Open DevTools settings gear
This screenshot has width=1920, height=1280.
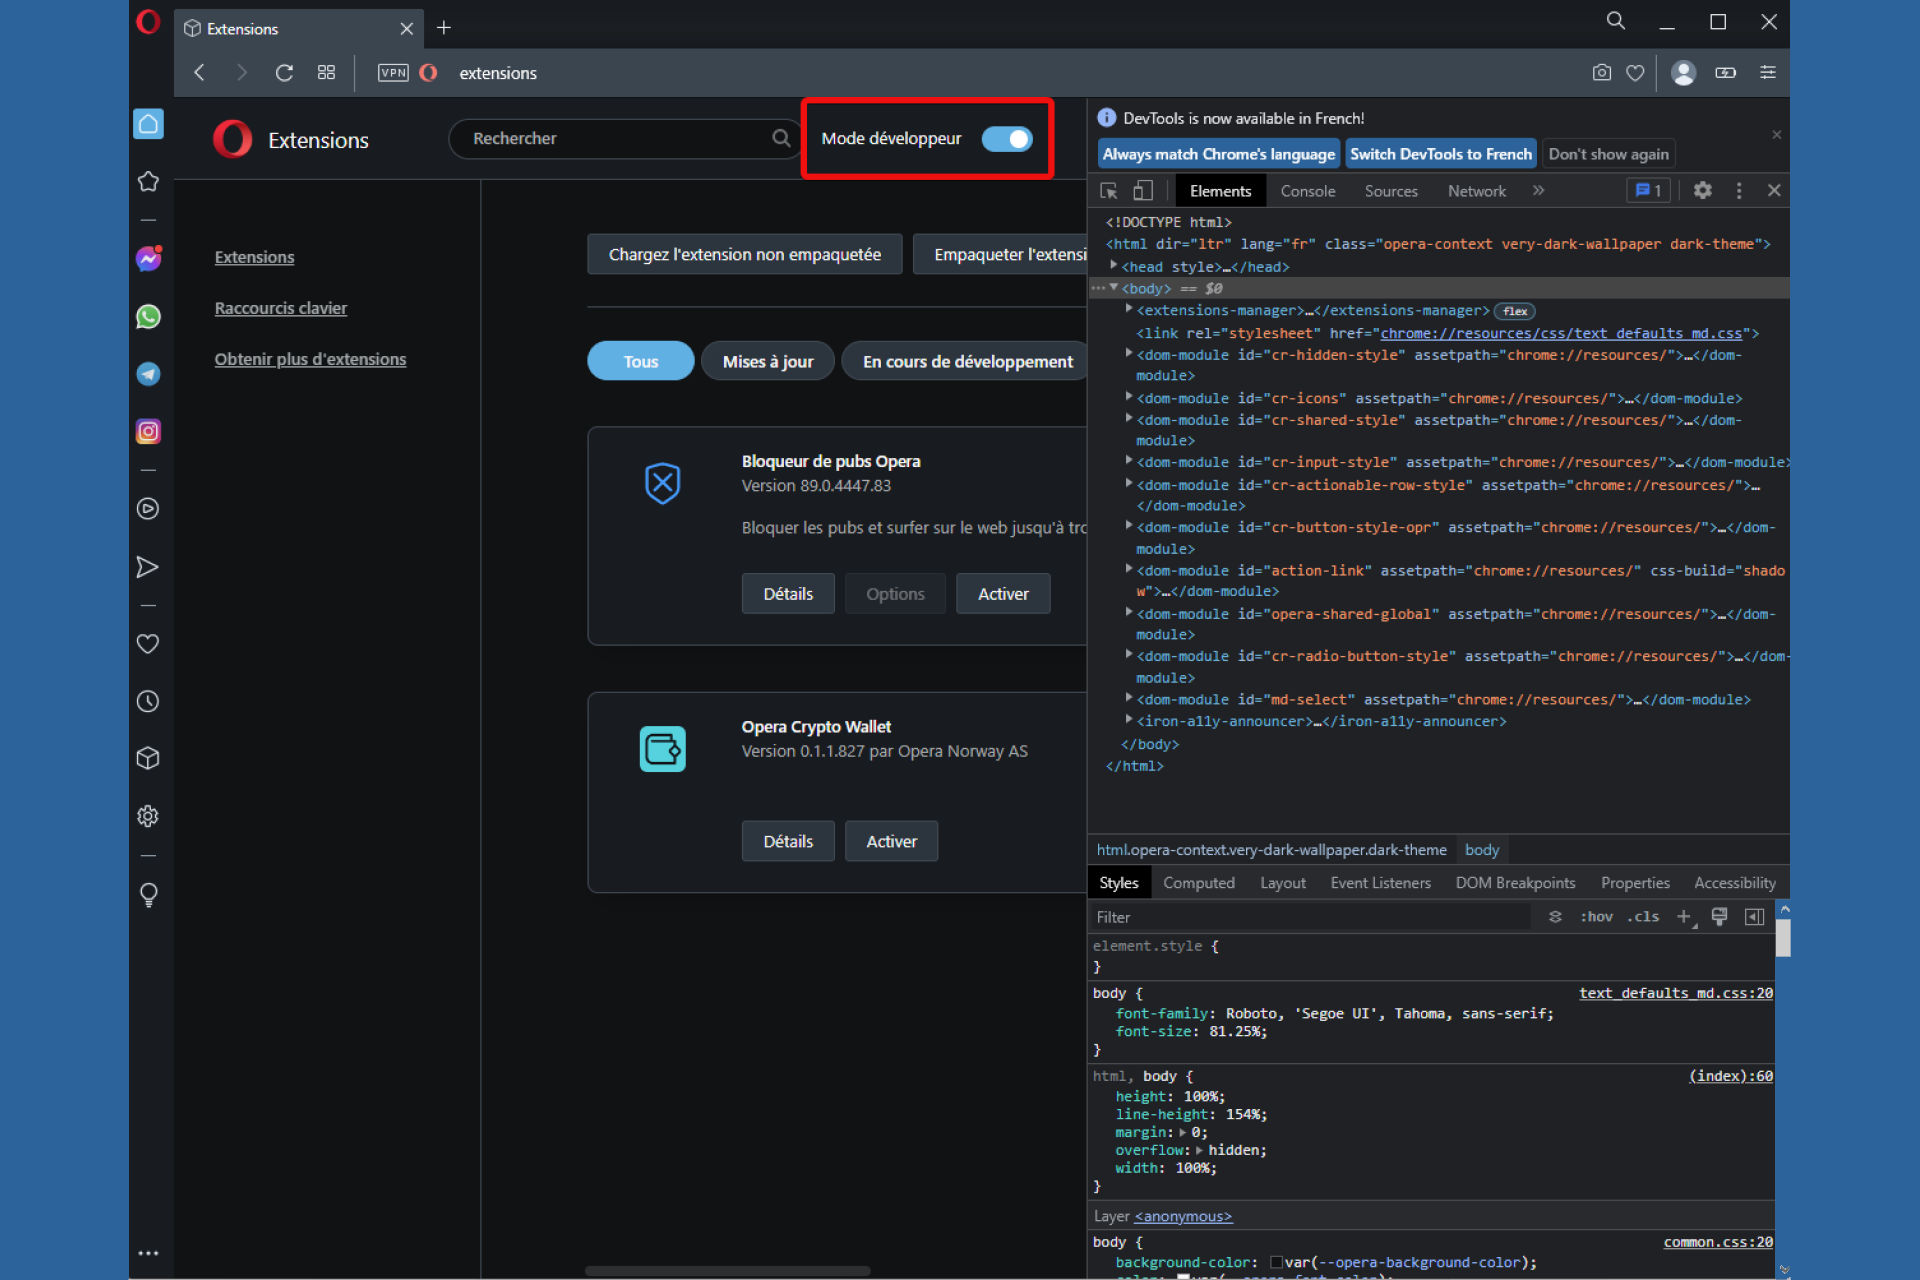coord(1702,191)
